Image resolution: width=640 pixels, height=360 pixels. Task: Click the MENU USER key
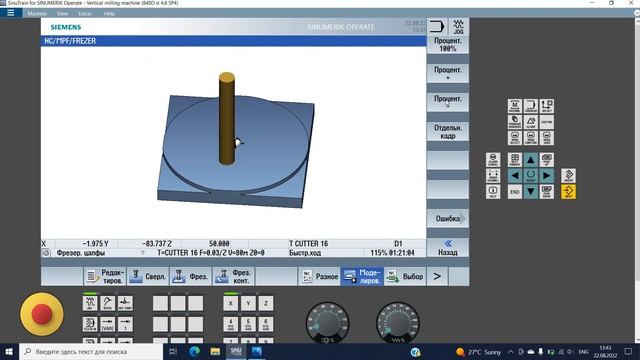tap(547, 138)
